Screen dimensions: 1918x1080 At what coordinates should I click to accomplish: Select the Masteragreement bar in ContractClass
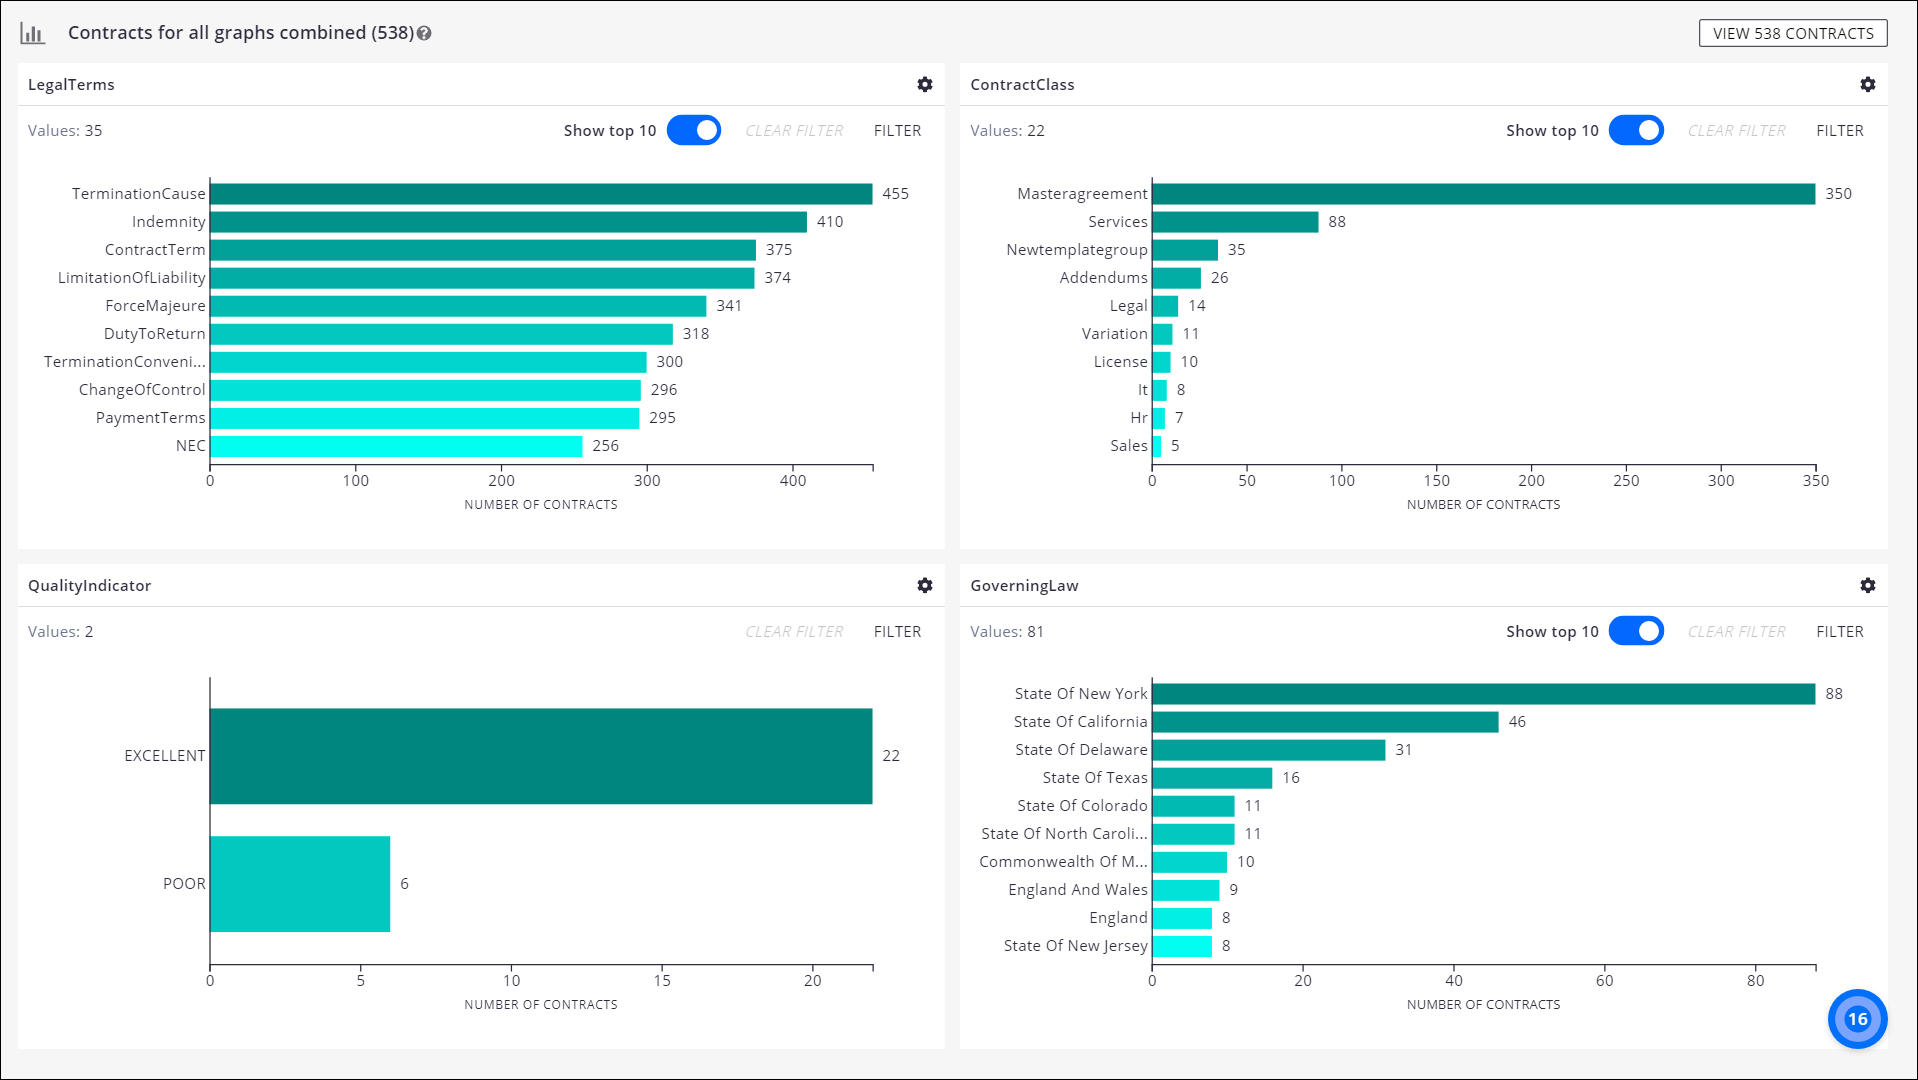[x=1483, y=194]
